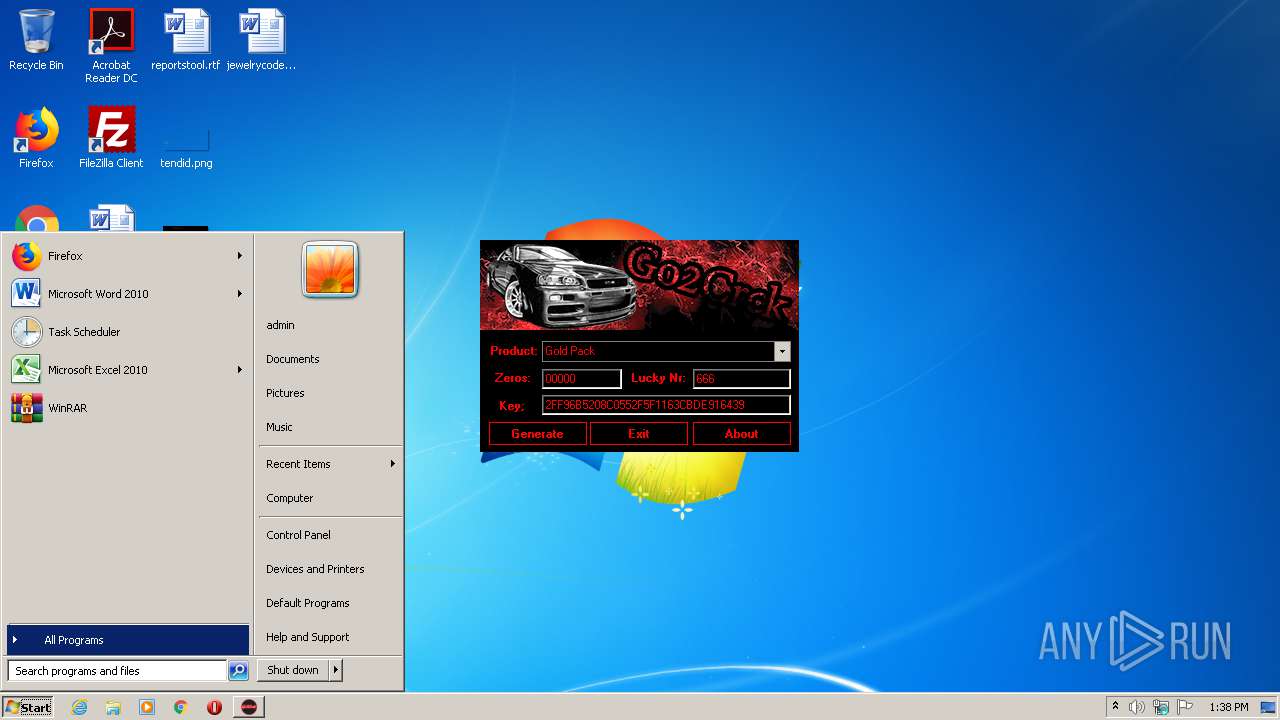Viewport: 1280px width, 720px height.
Task: Click the Zeros input field
Action: pos(582,379)
